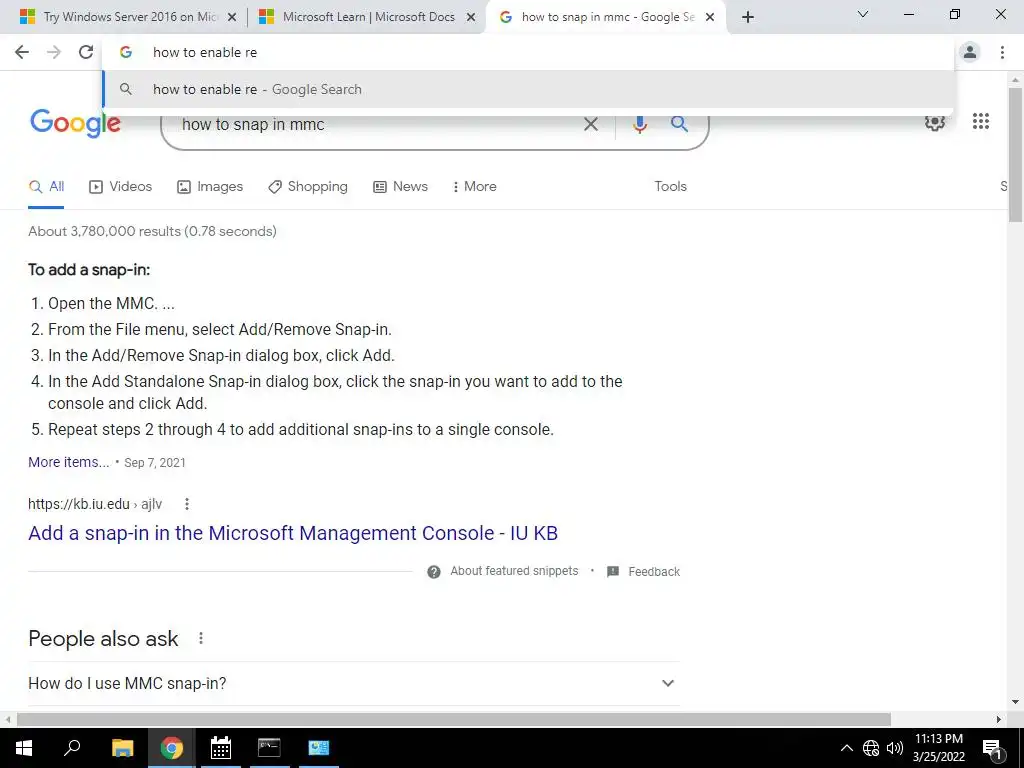Screen dimensions: 1024x768
Task: Click About featured snippets text link
Action: tap(514, 571)
